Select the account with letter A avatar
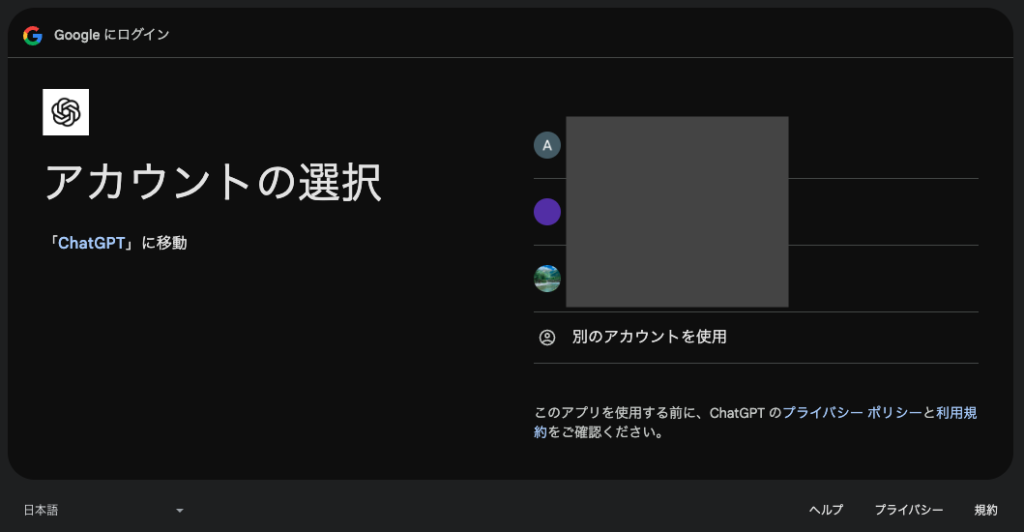Image resolution: width=1024 pixels, height=532 pixels. [x=756, y=146]
